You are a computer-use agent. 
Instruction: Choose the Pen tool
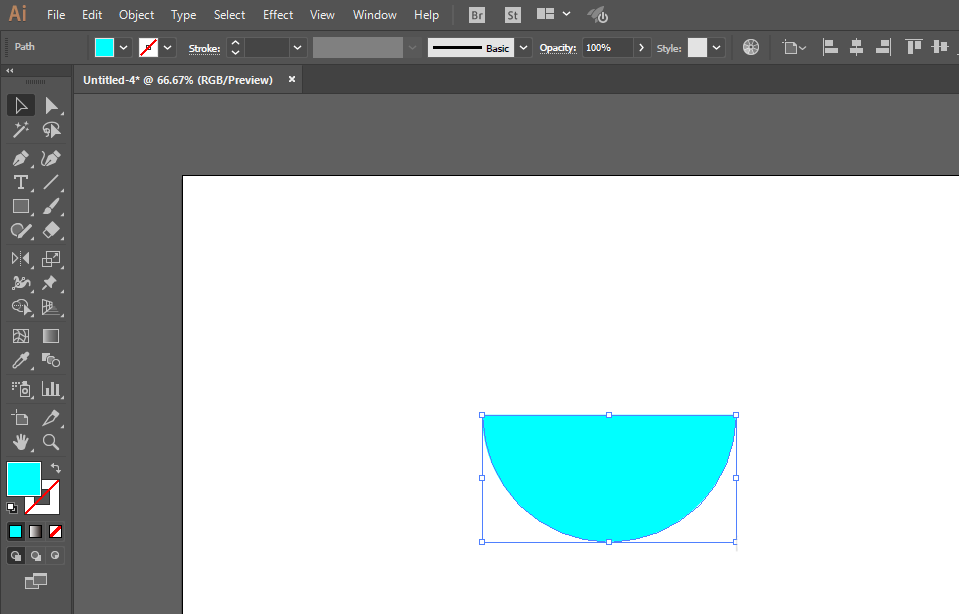coord(21,158)
